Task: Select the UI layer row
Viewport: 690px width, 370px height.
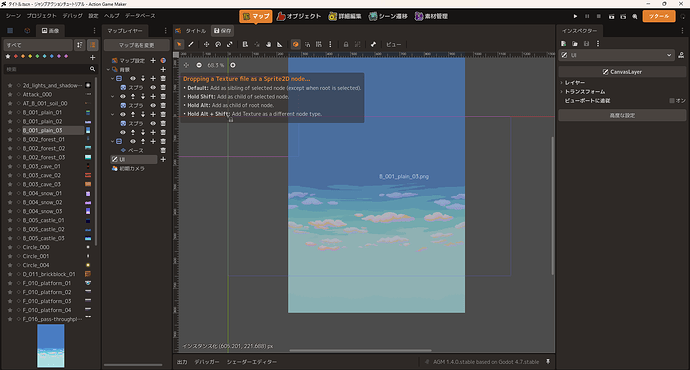Action: 134,159
